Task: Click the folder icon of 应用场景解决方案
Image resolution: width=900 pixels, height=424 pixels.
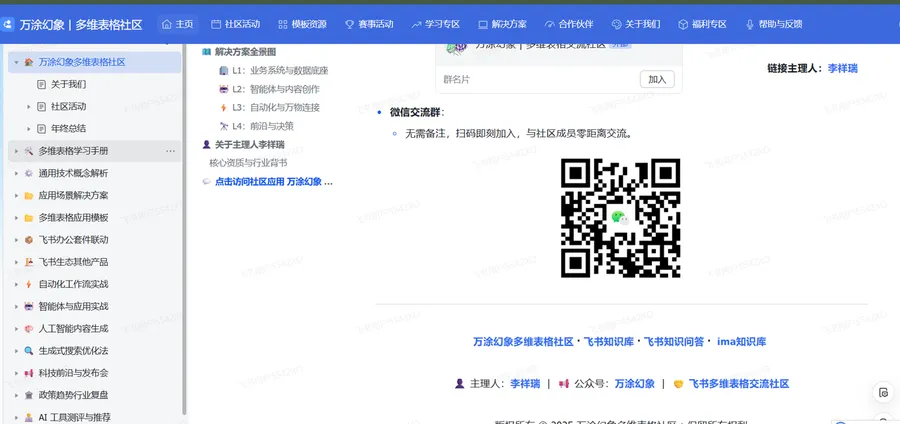Action: pyautogui.click(x=29, y=196)
